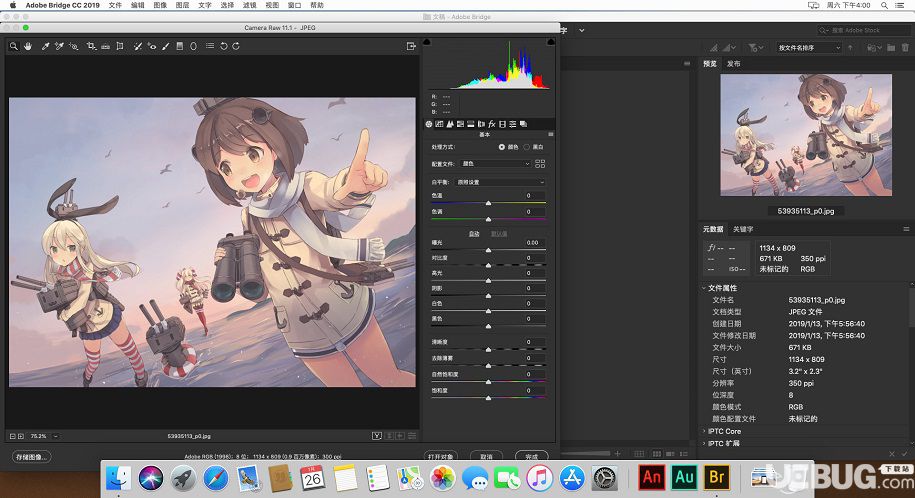Viewport: 915px width, 498px height.
Task: Open the Presets panel icon
Action: tap(513, 124)
